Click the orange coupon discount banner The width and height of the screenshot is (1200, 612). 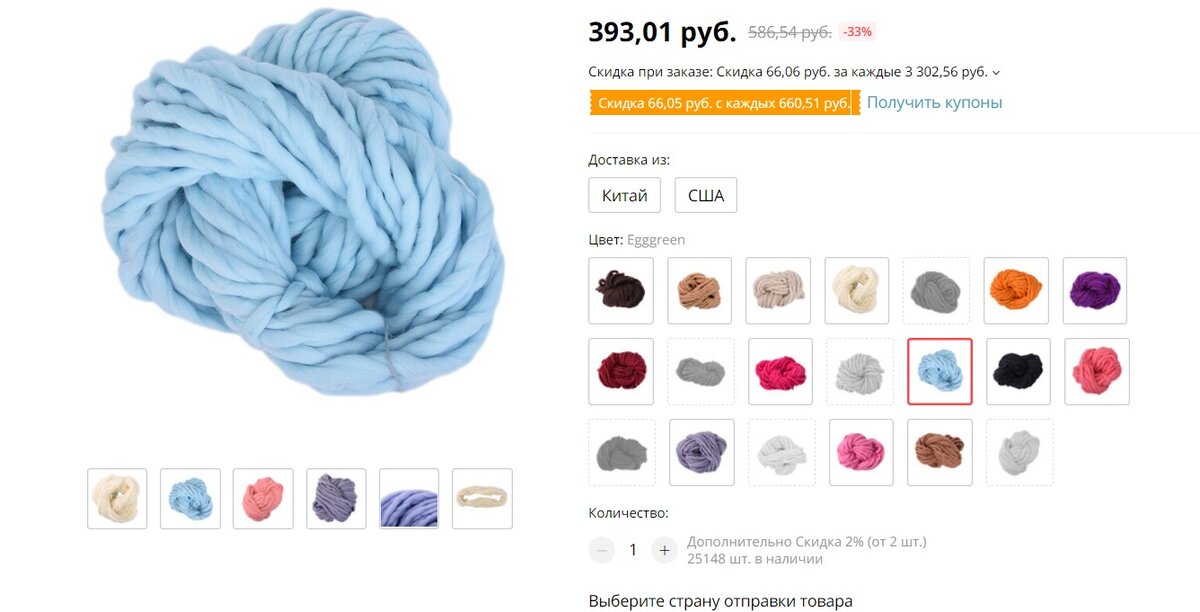pyautogui.click(x=724, y=103)
